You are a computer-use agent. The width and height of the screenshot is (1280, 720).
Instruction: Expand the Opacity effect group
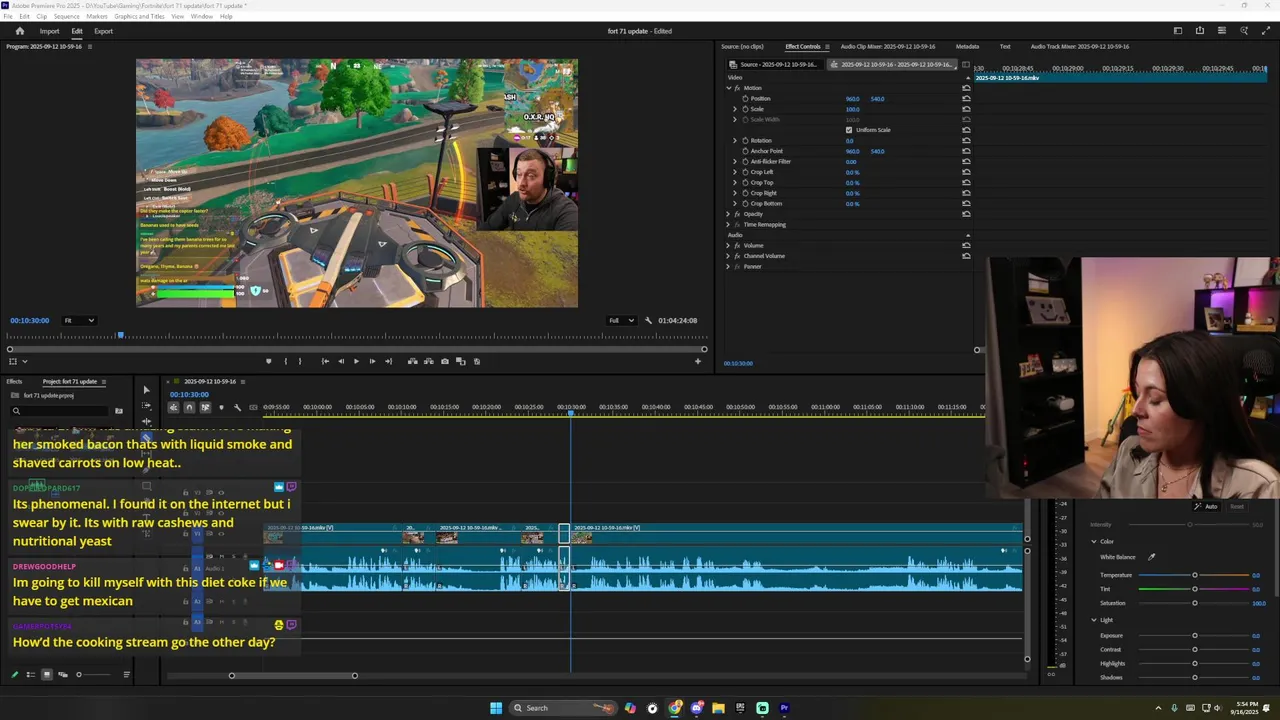pos(728,214)
